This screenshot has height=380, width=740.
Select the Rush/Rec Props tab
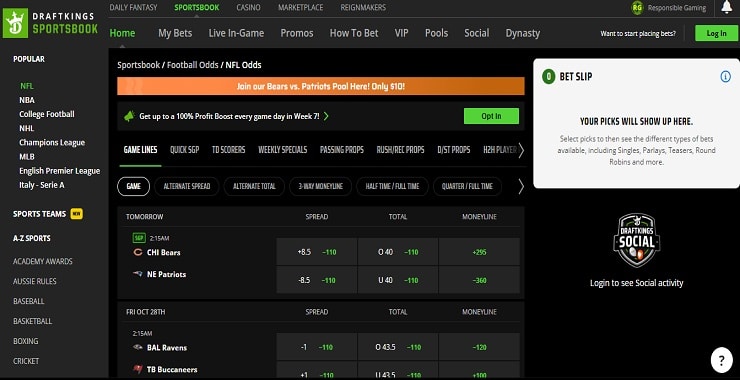(x=400, y=150)
